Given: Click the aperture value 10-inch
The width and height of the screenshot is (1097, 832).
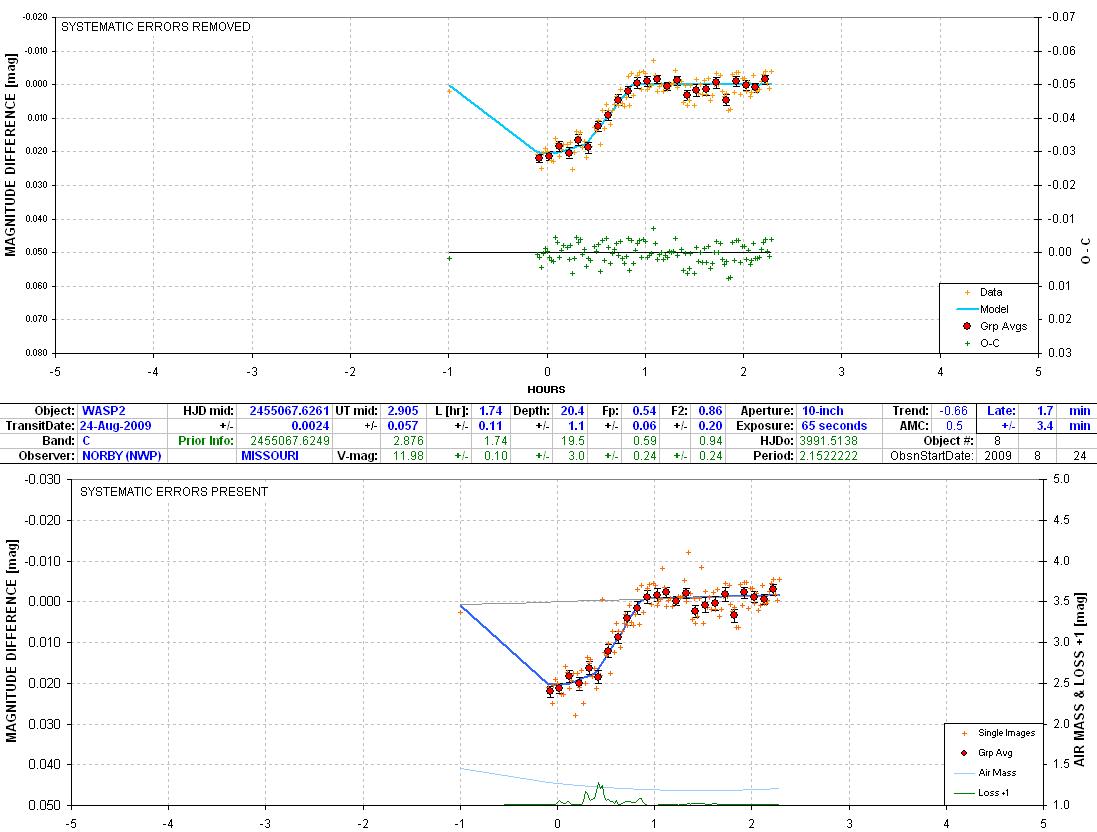Looking at the screenshot, I should pos(822,411).
